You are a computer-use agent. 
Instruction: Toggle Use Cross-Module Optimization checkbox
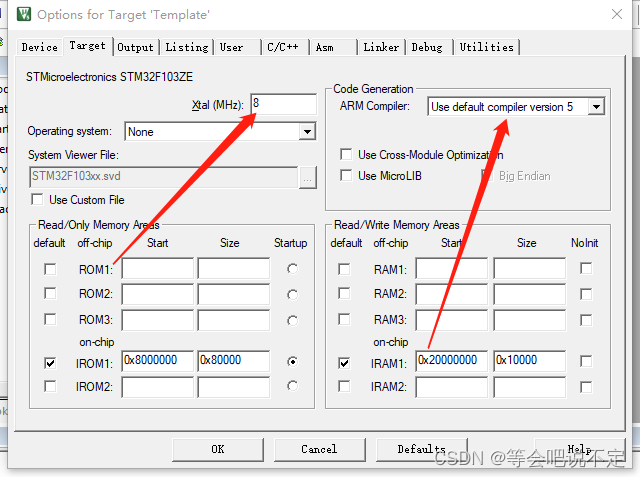tap(346, 155)
